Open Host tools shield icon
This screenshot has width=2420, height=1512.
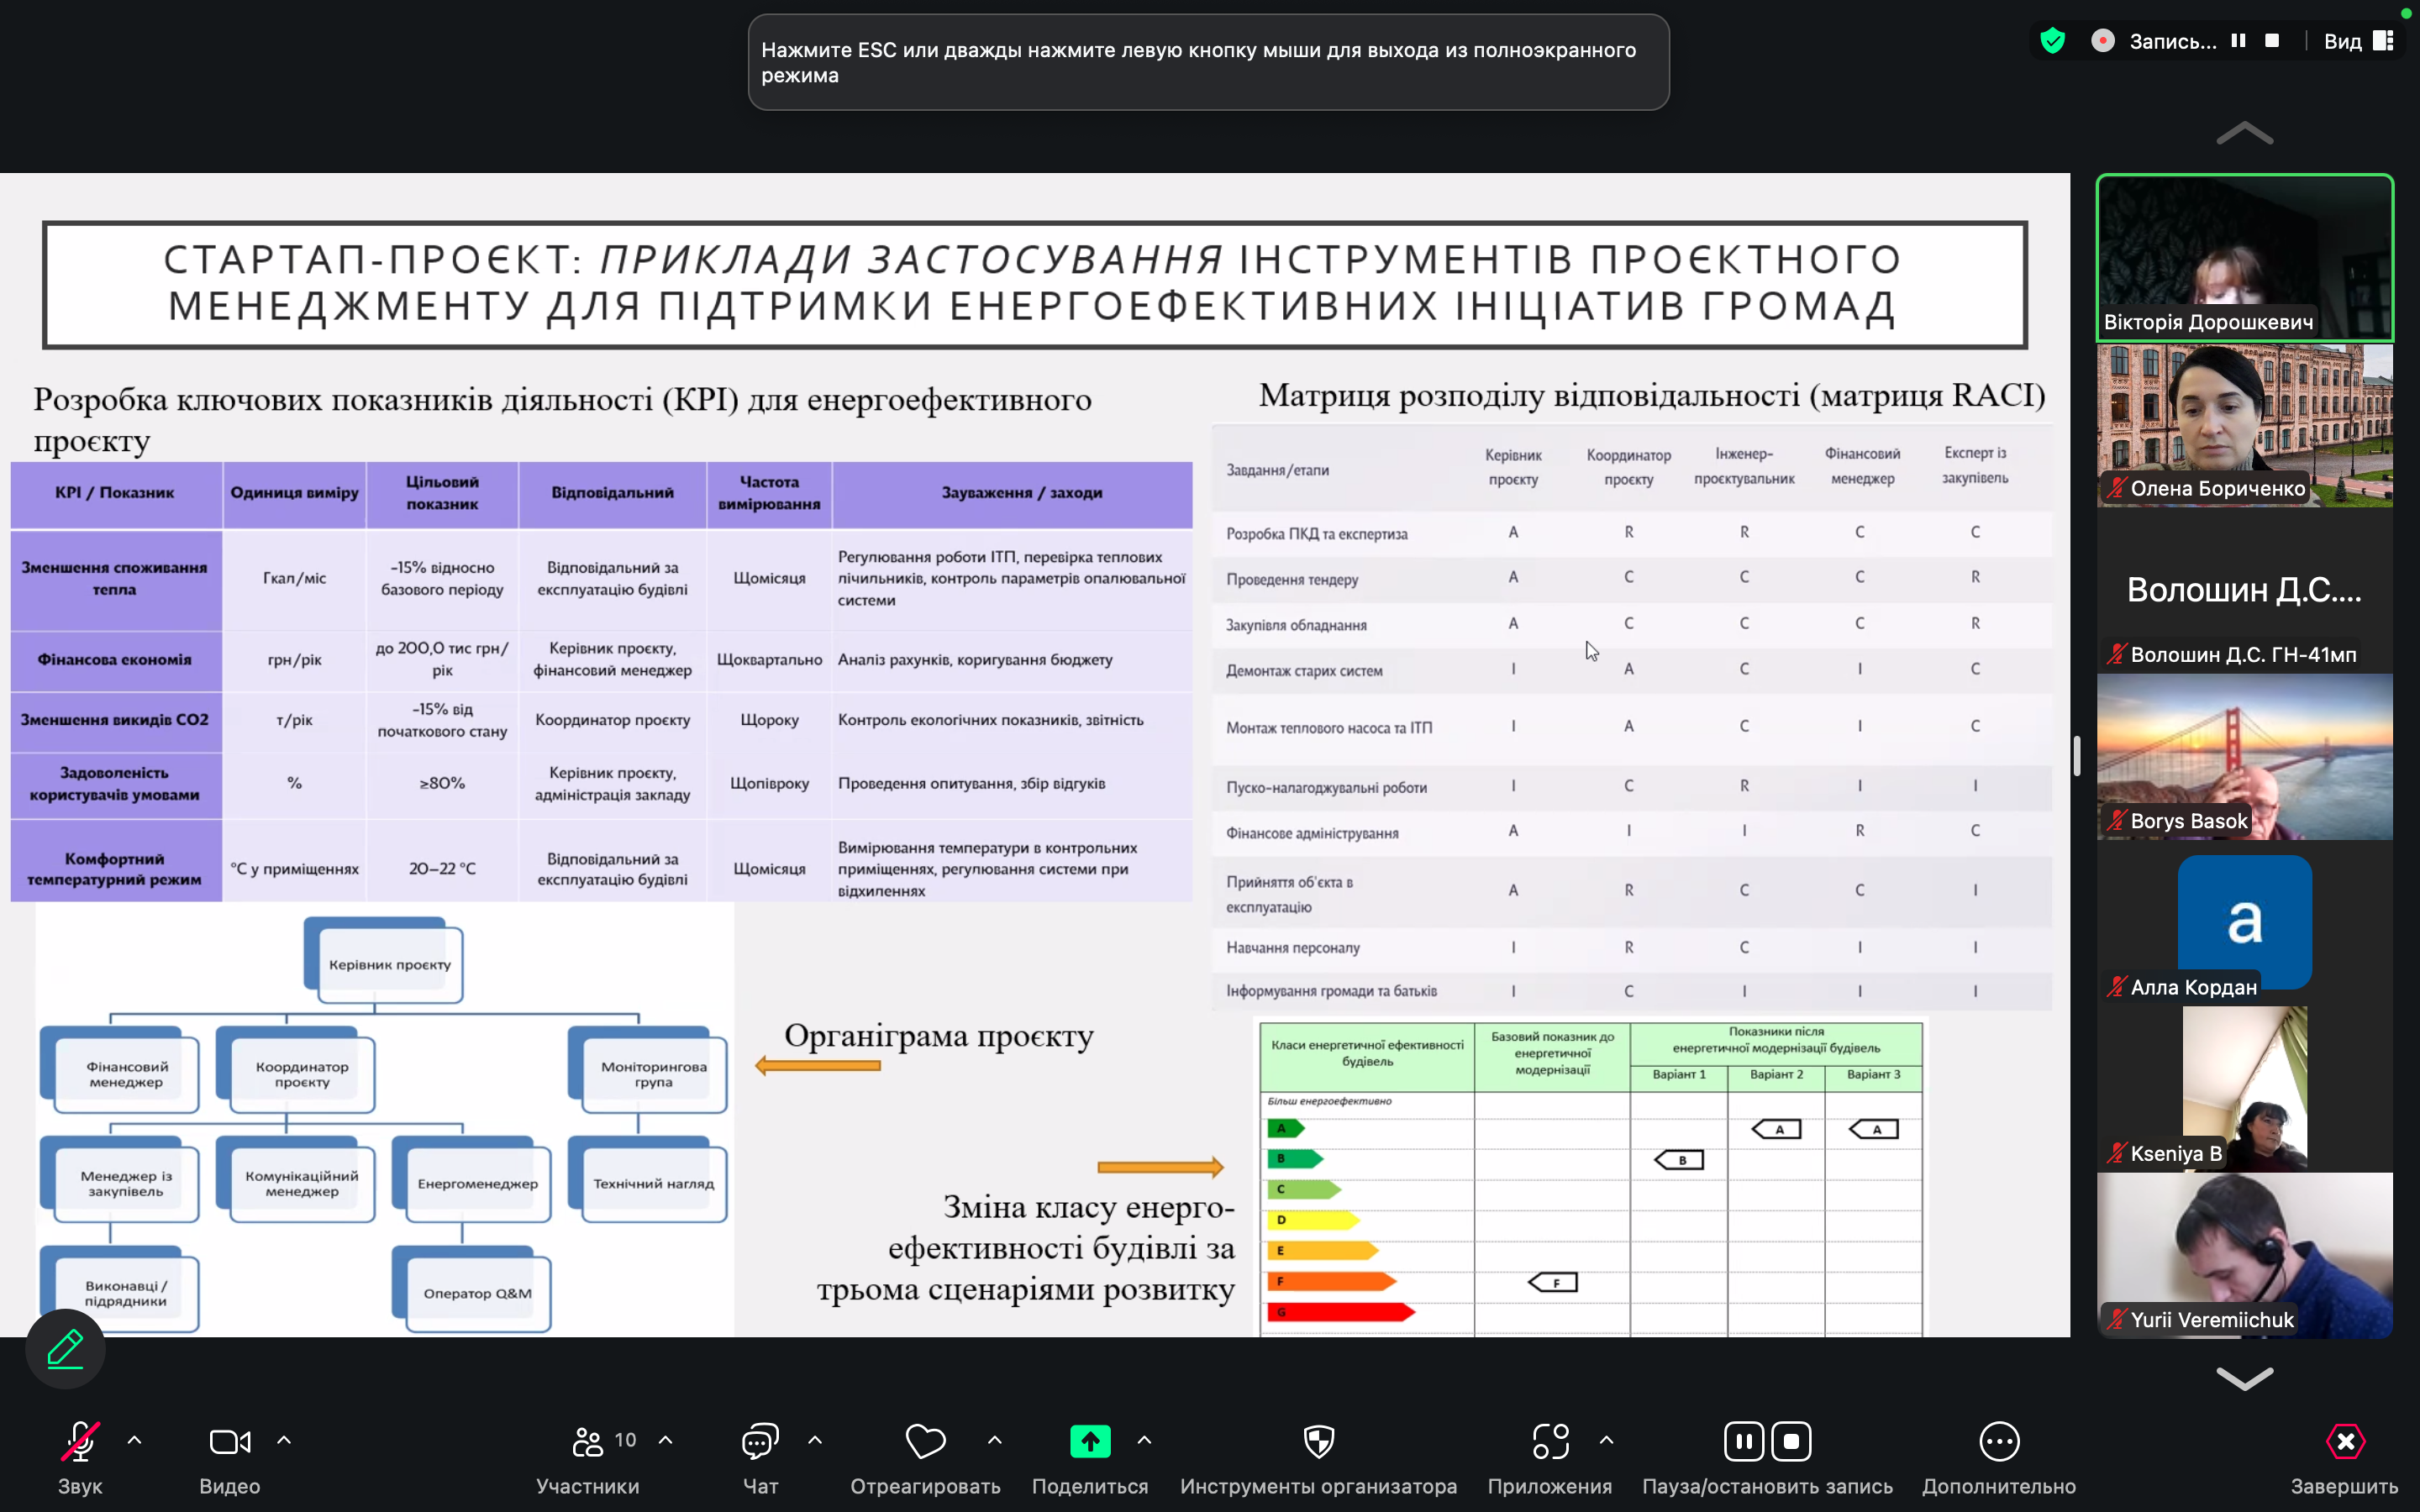tap(1318, 1441)
